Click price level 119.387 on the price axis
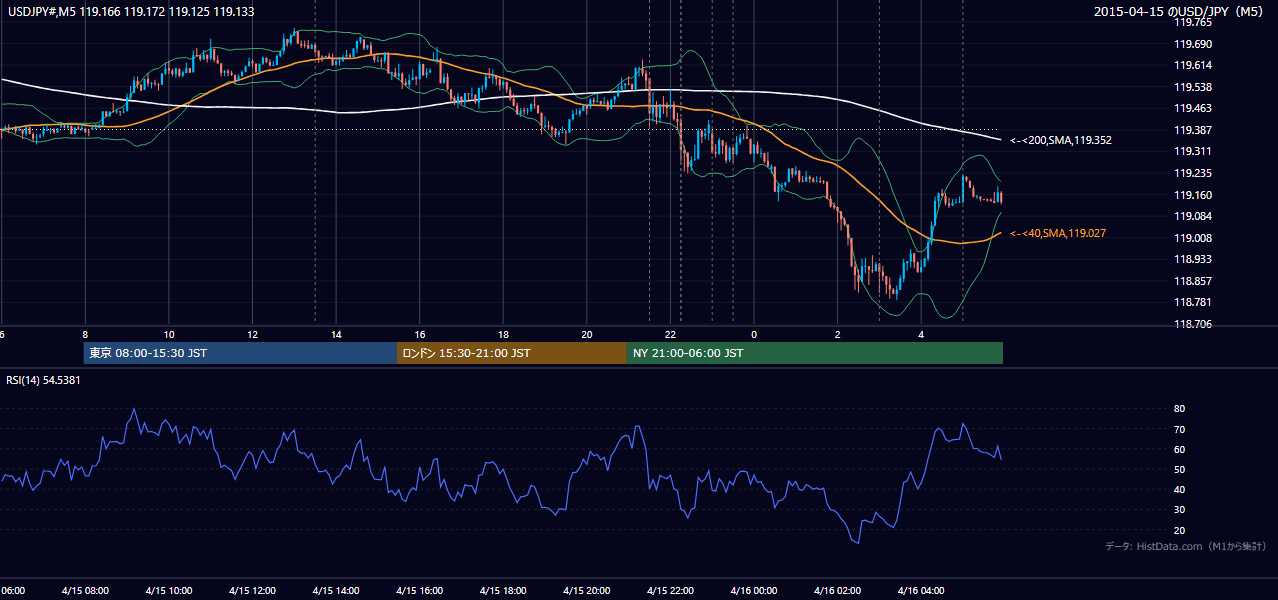This screenshot has height=600, width=1278. (x=1193, y=130)
